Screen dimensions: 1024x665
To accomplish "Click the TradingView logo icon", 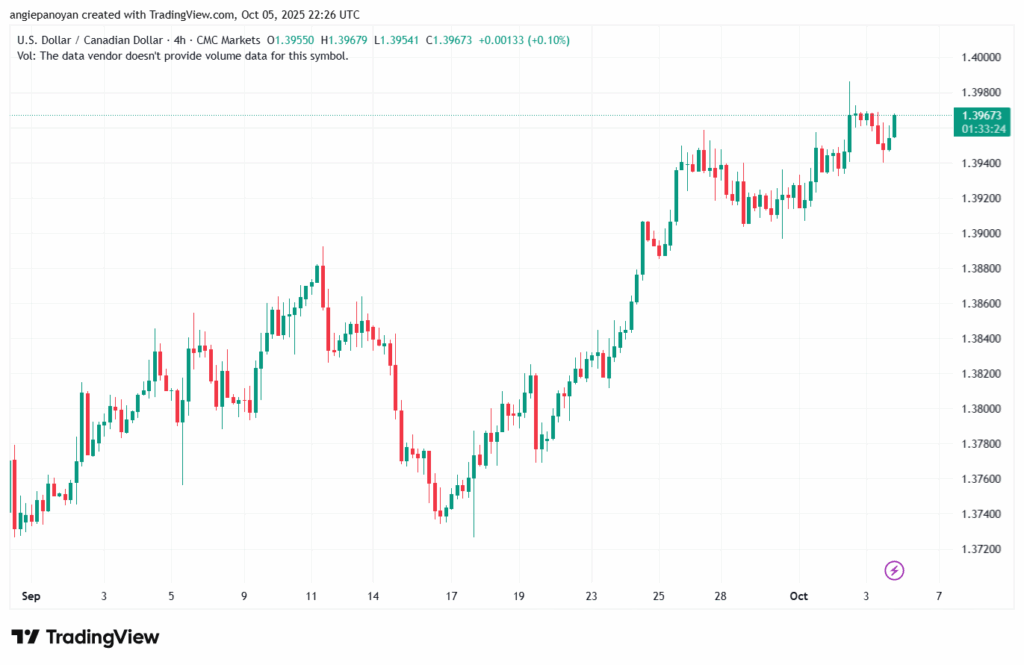I will pos(26,637).
